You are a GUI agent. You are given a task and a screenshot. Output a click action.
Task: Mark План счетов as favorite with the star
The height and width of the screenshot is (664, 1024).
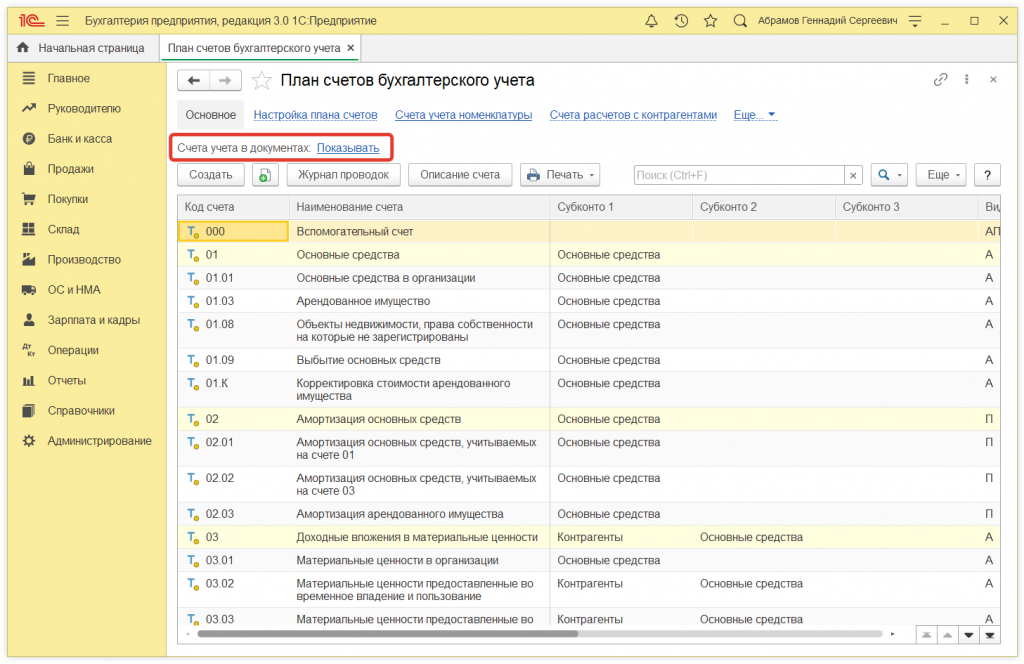click(261, 80)
